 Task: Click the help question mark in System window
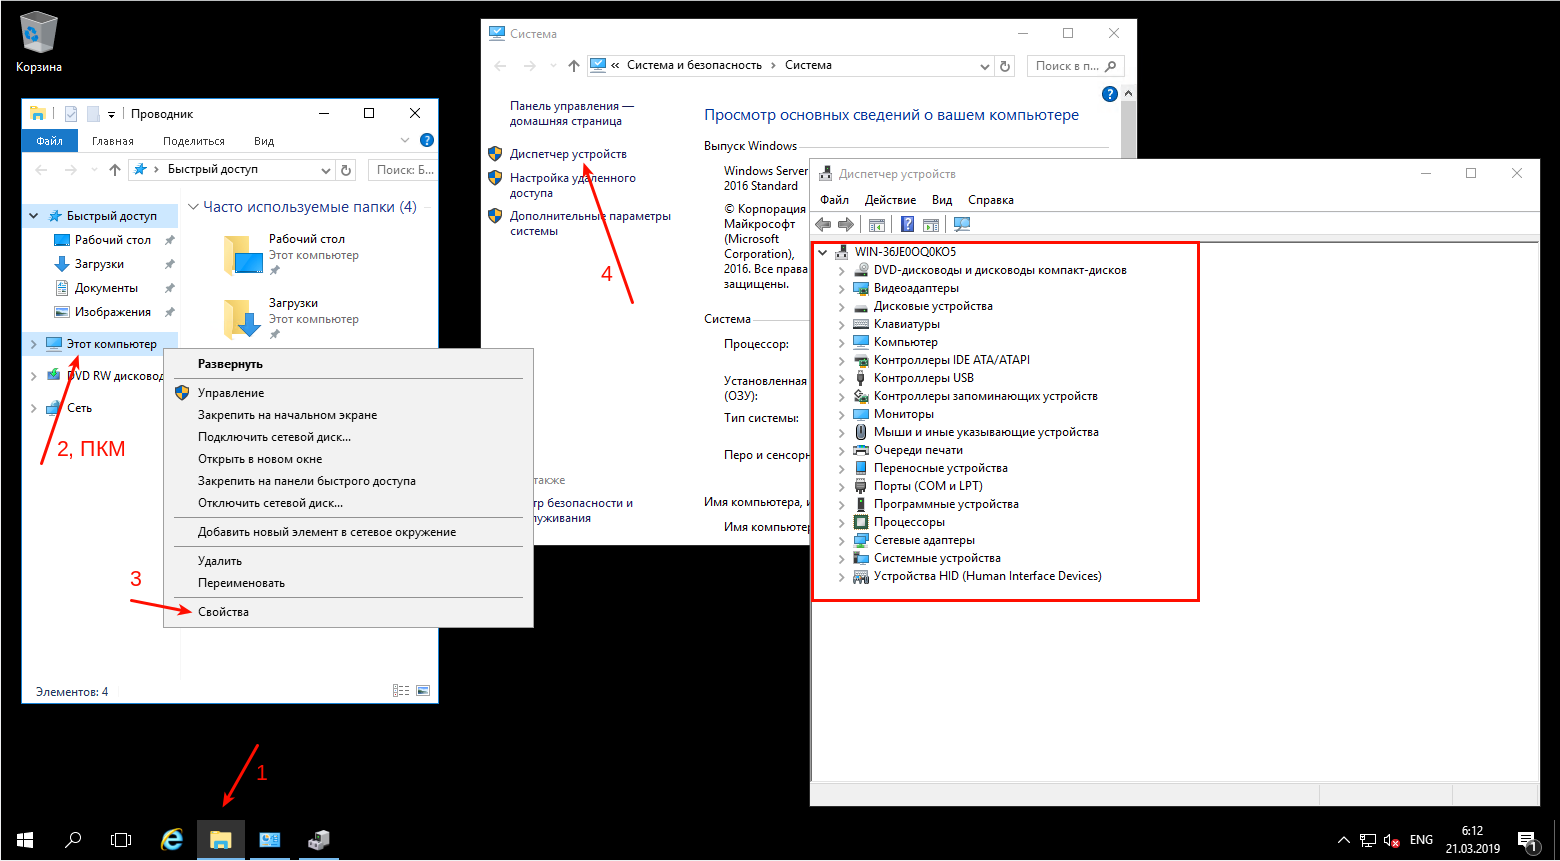click(x=1109, y=94)
